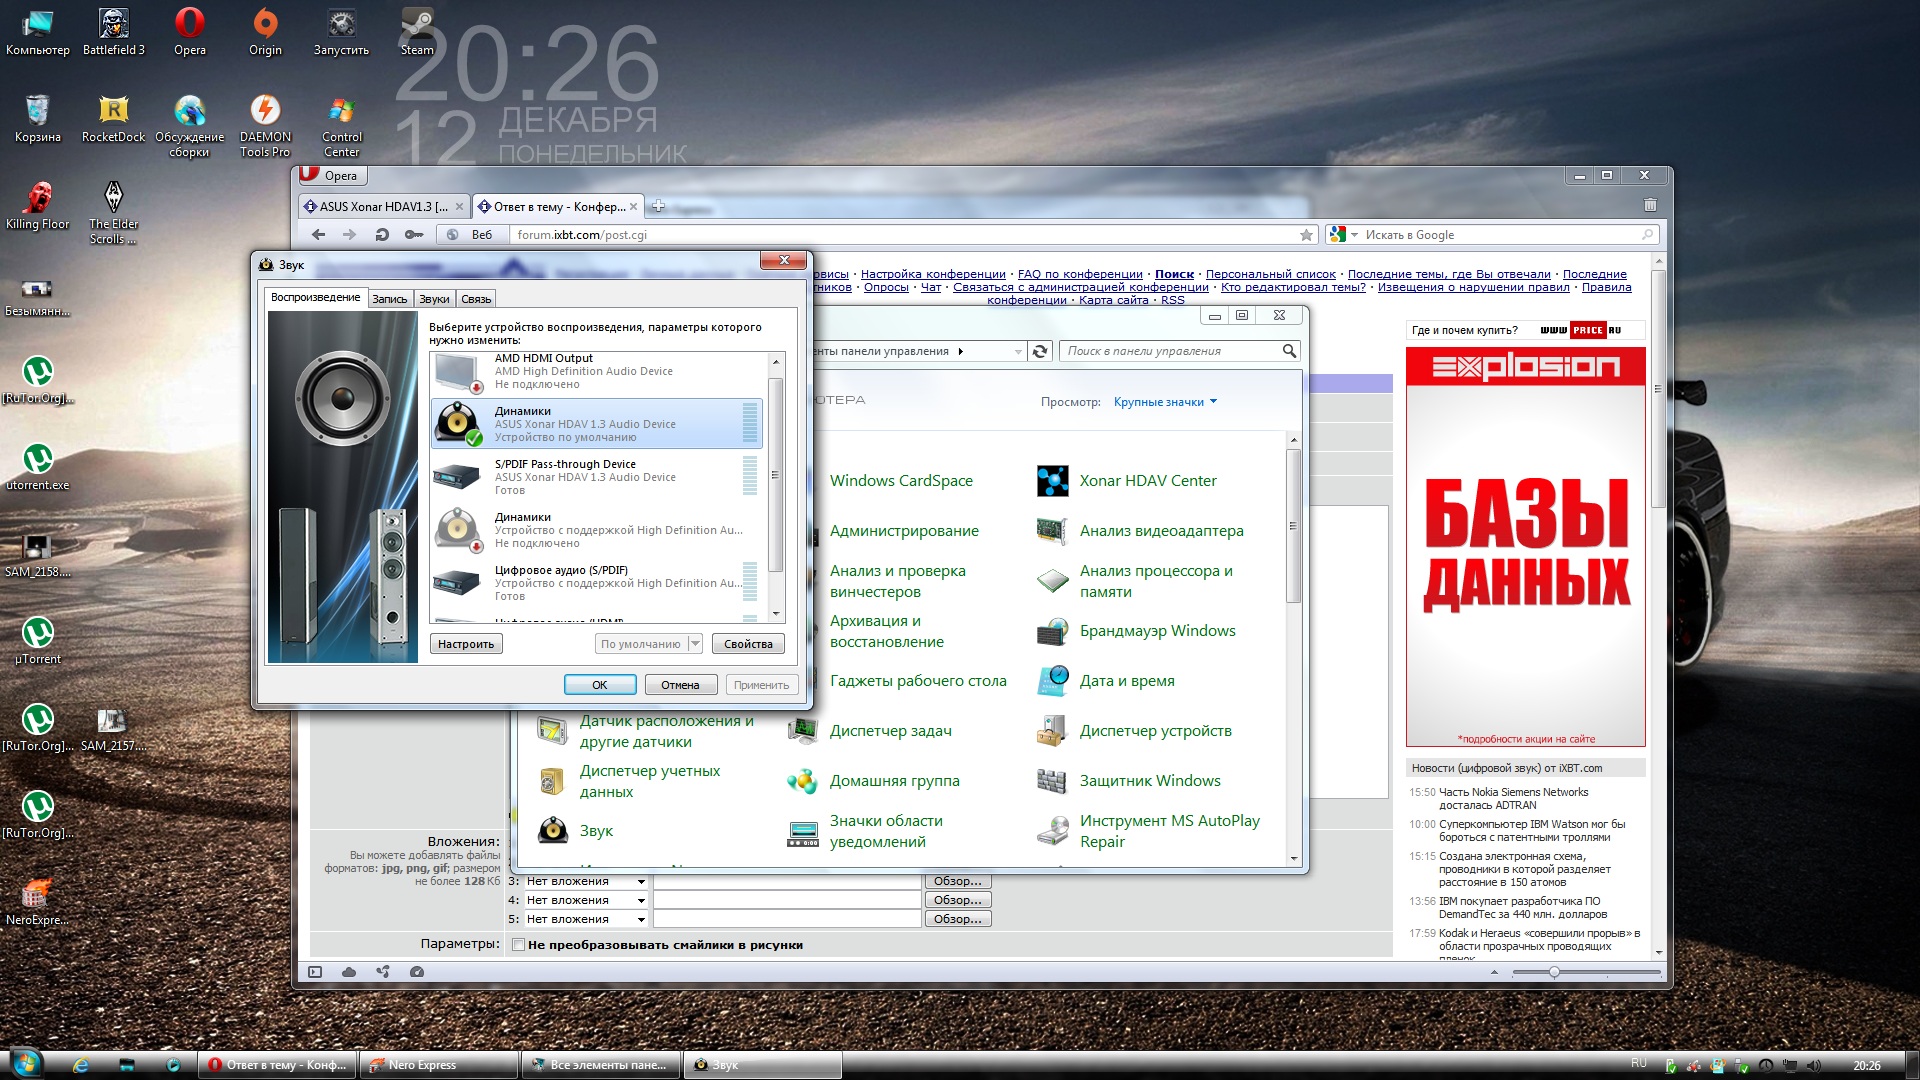Open the 'По умолчанию' dropdown in Sound dialog
Screen dimensions: 1920x1080
pos(695,644)
